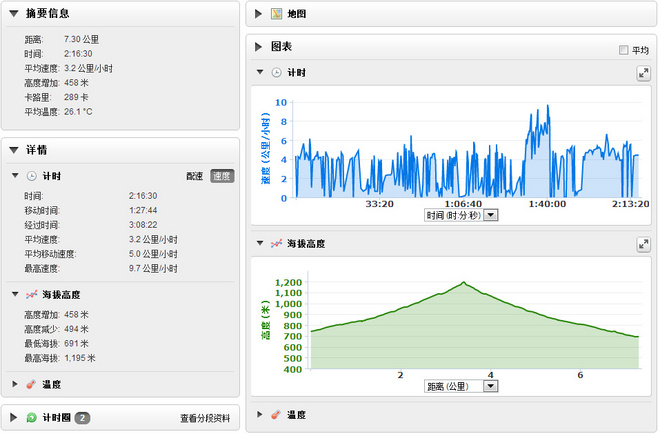This screenshot has height=434, width=660.
Task: Expand the 温度 section in 详情 panel
Action: (x=15, y=383)
